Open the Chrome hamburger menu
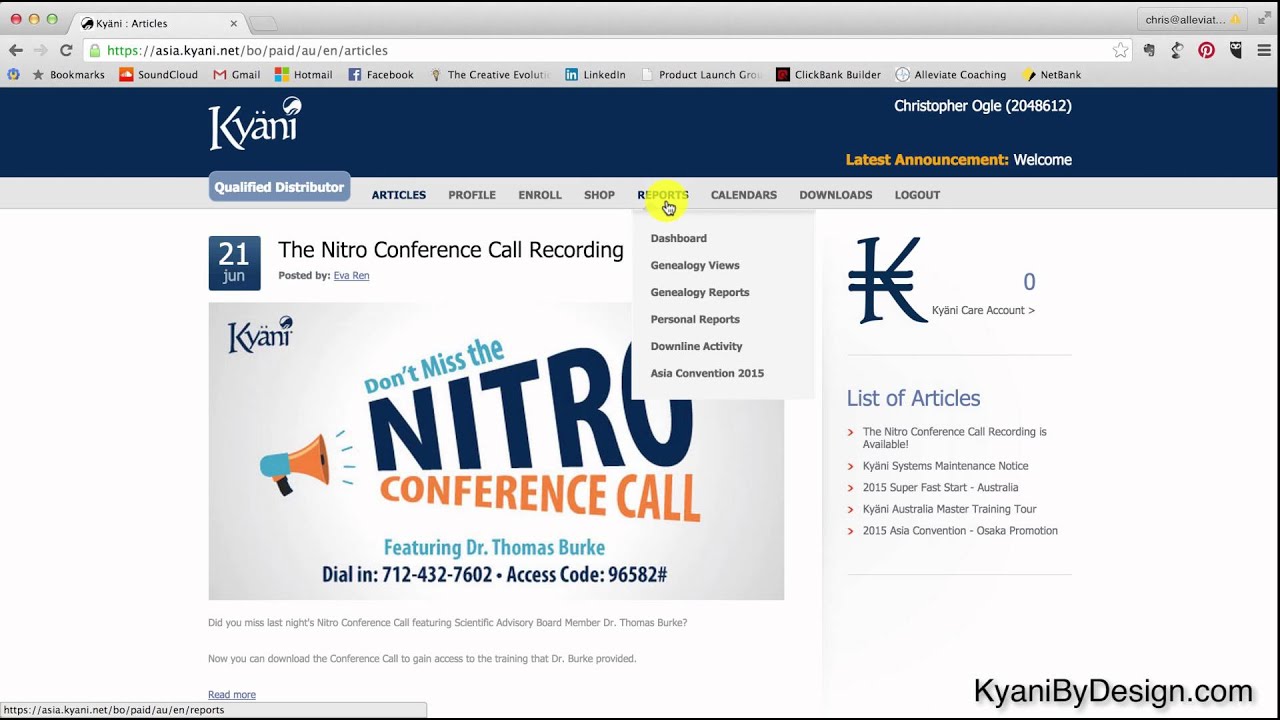 (x=1265, y=50)
